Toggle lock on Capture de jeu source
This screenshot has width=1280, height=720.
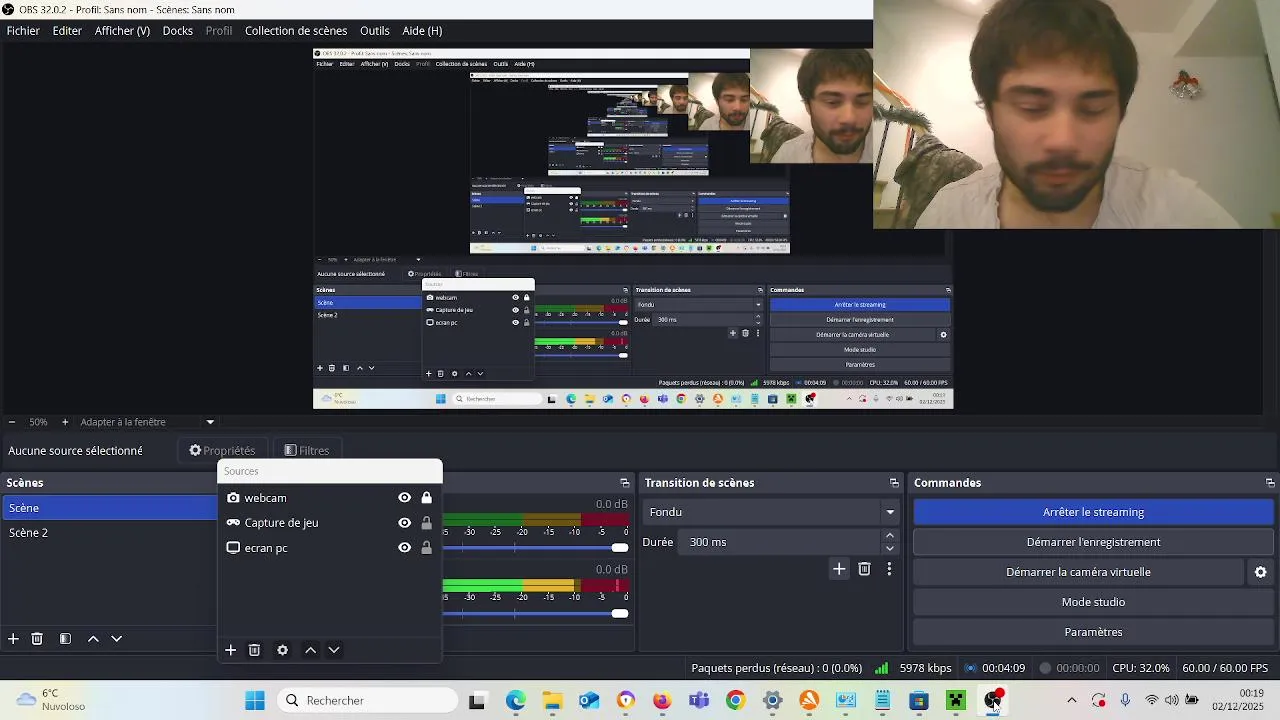(x=427, y=523)
